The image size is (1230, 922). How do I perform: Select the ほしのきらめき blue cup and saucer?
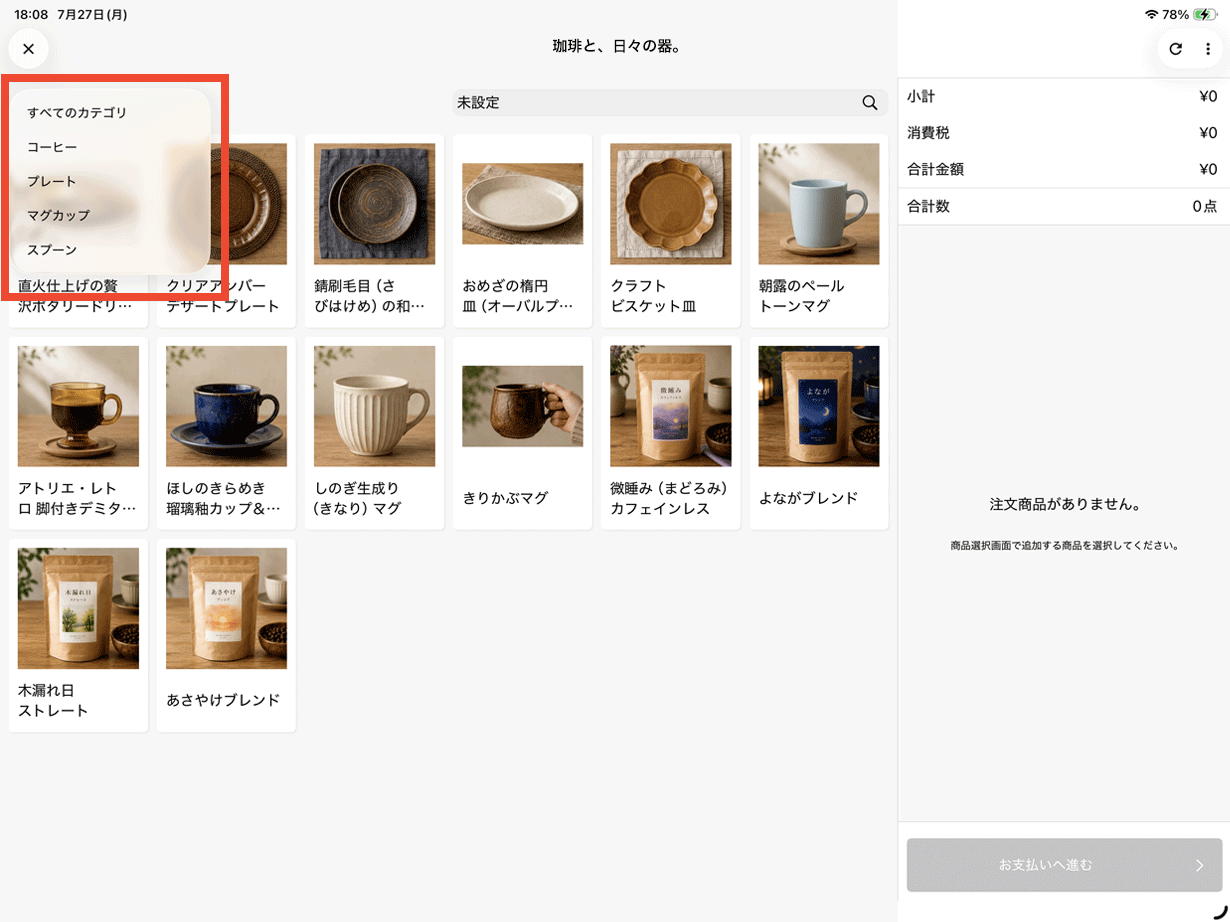tap(226, 433)
